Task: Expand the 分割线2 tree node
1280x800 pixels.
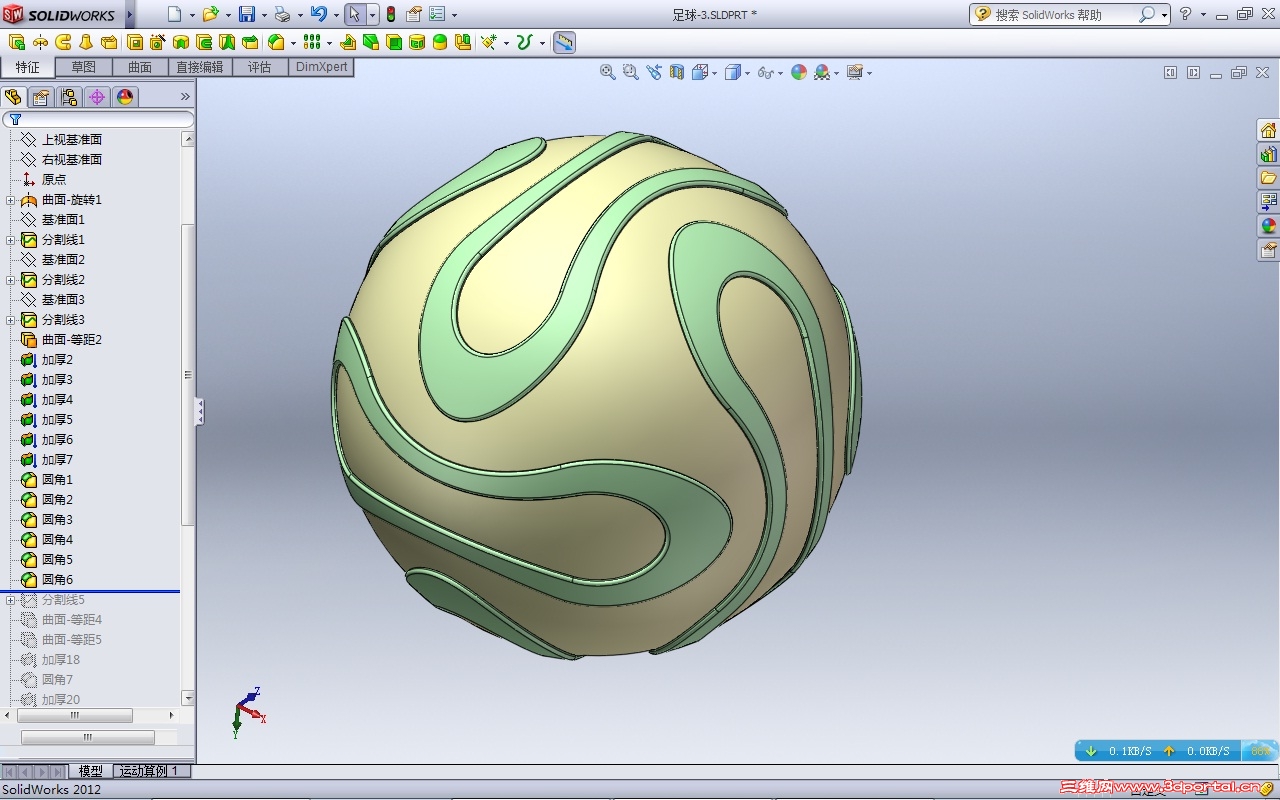Action: (11, 280)
